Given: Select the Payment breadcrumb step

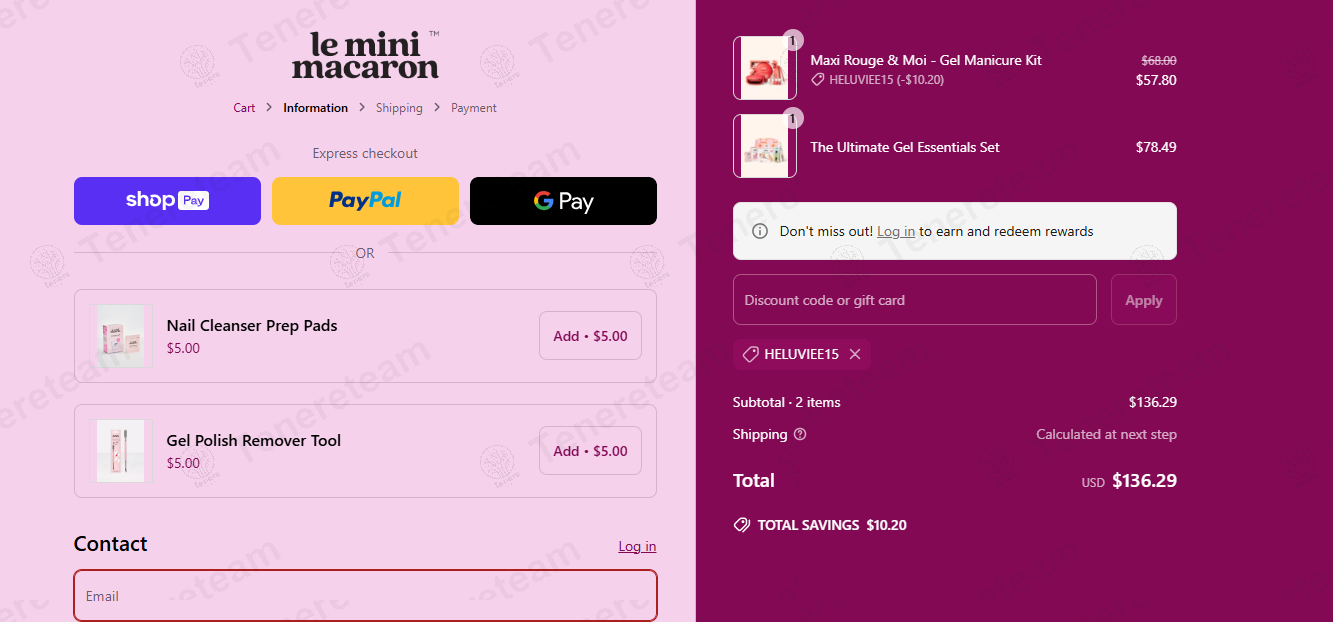Looking at the screenshot, I should point(473,108).
